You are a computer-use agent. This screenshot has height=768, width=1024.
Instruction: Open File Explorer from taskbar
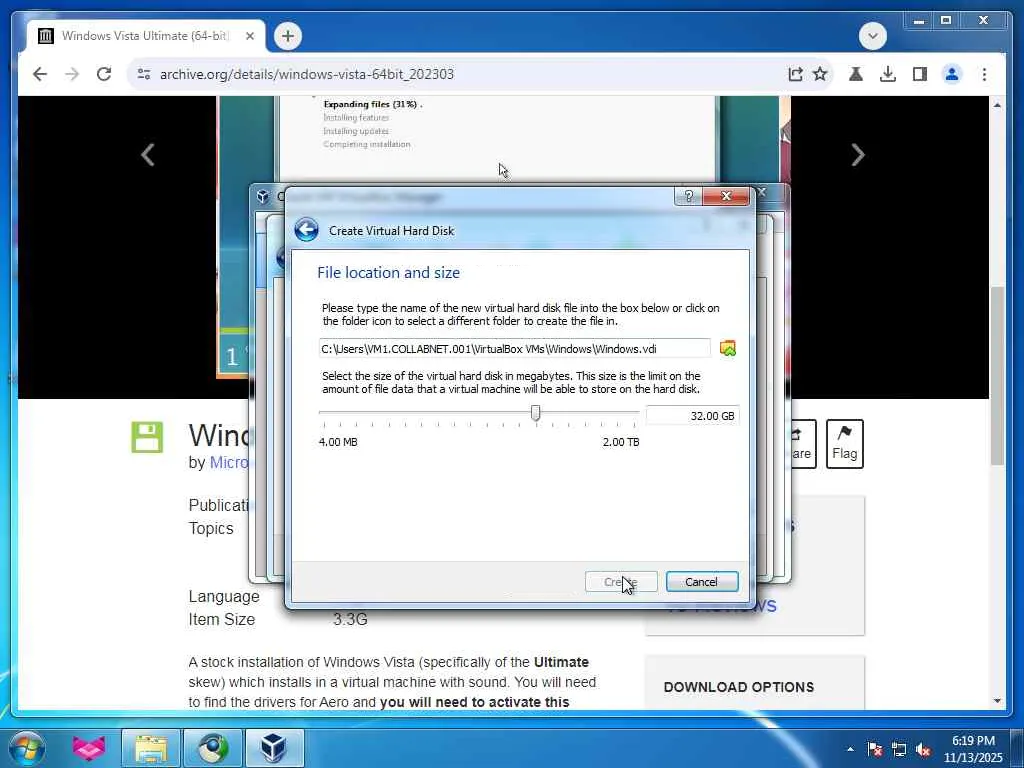[151, 748]
